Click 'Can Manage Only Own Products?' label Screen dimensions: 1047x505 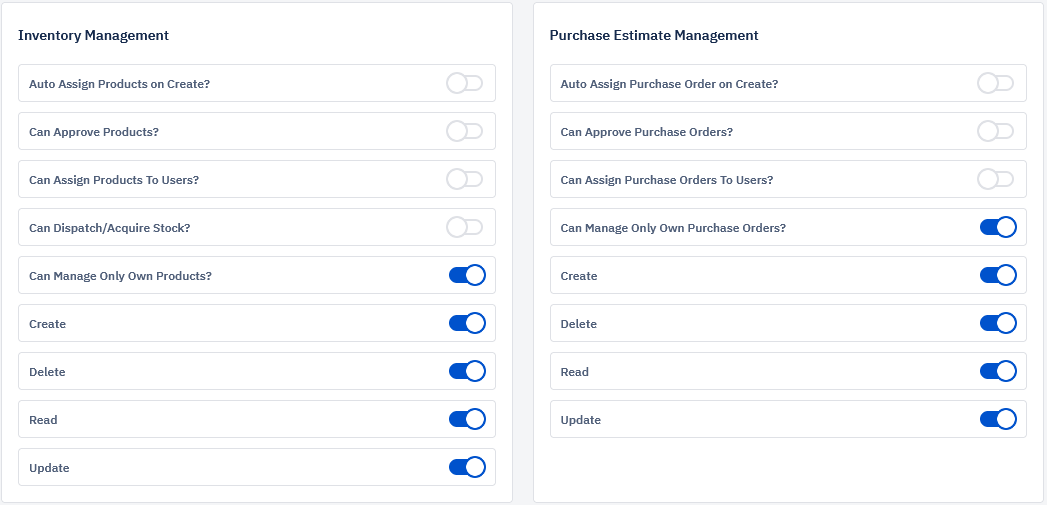pos(120,276)
